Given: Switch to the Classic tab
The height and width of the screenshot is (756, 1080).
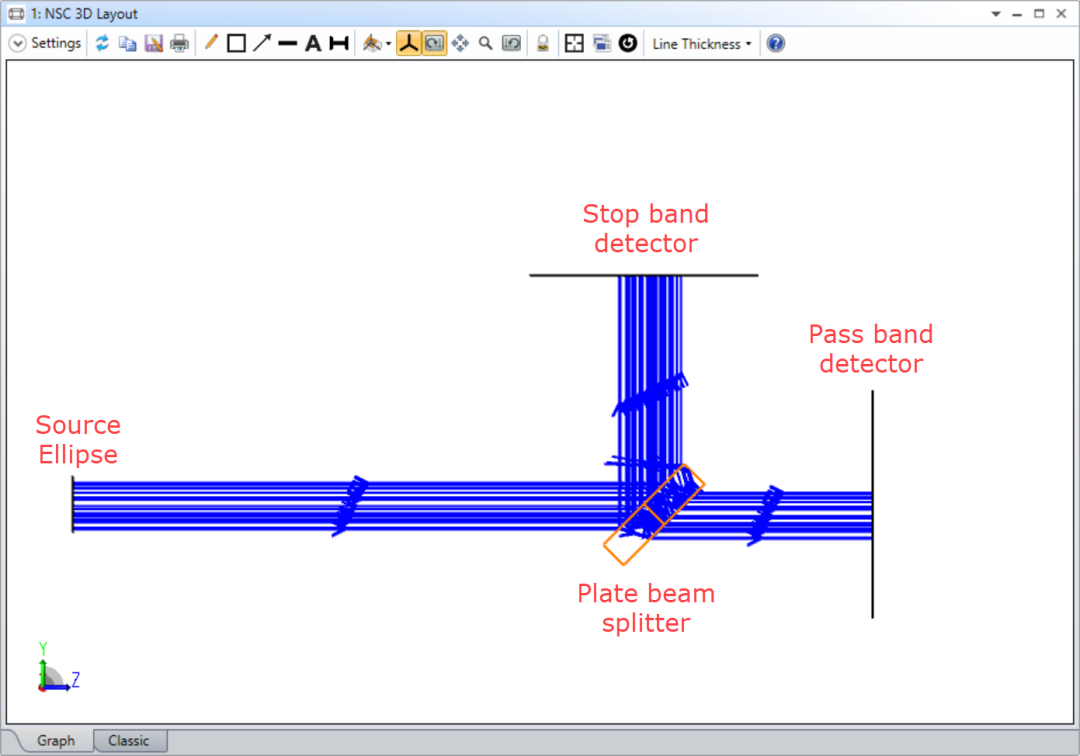Looking at the screenshot, I should click(x=130, y=740).
